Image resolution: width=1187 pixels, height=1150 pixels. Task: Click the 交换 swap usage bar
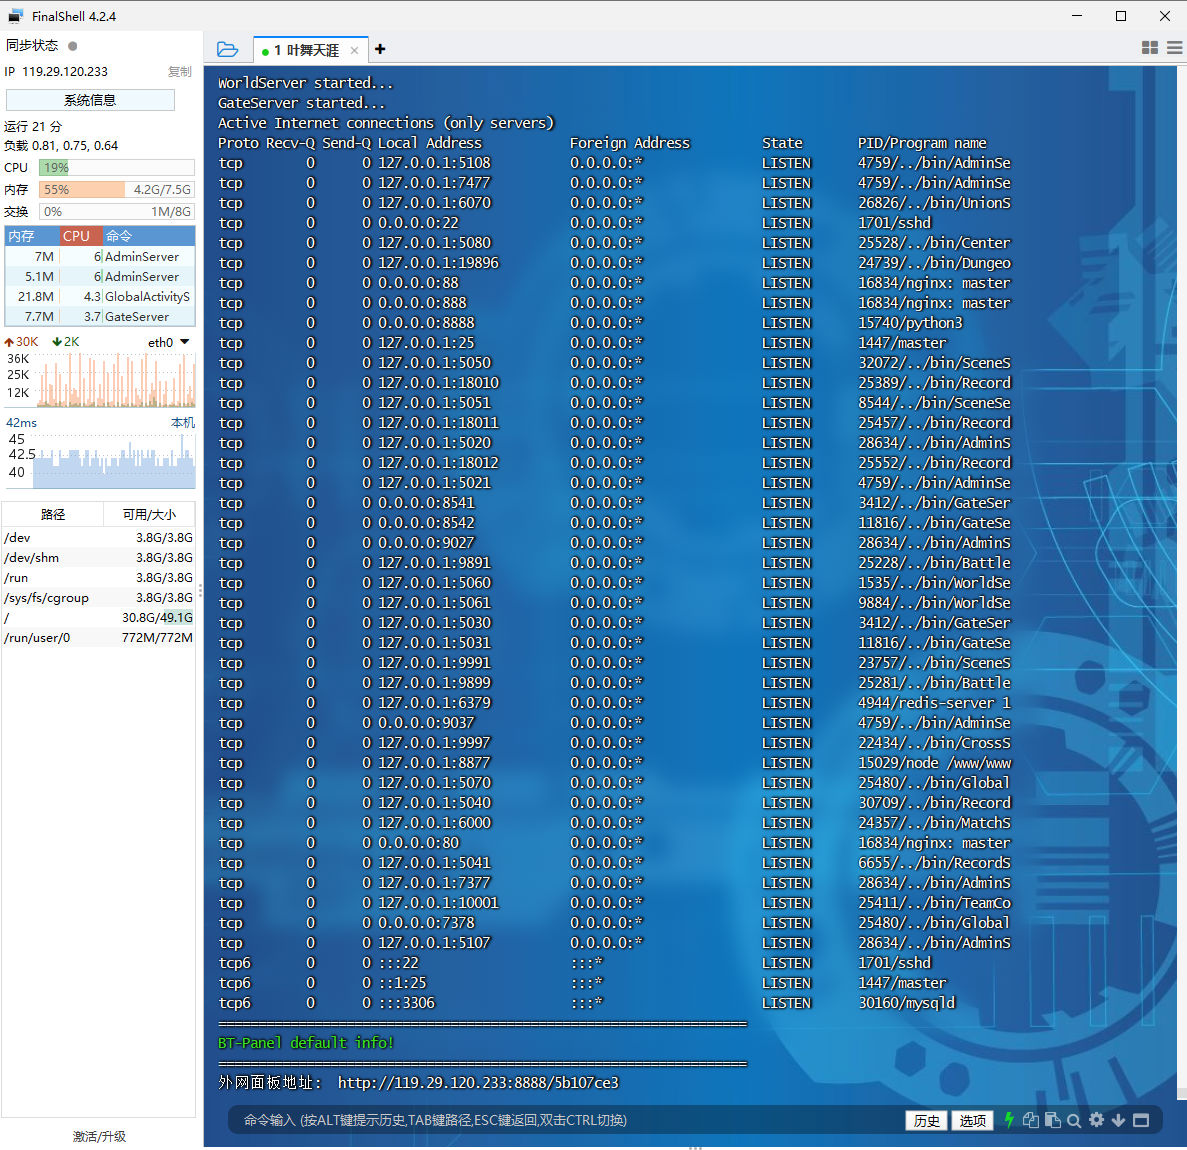117,212
